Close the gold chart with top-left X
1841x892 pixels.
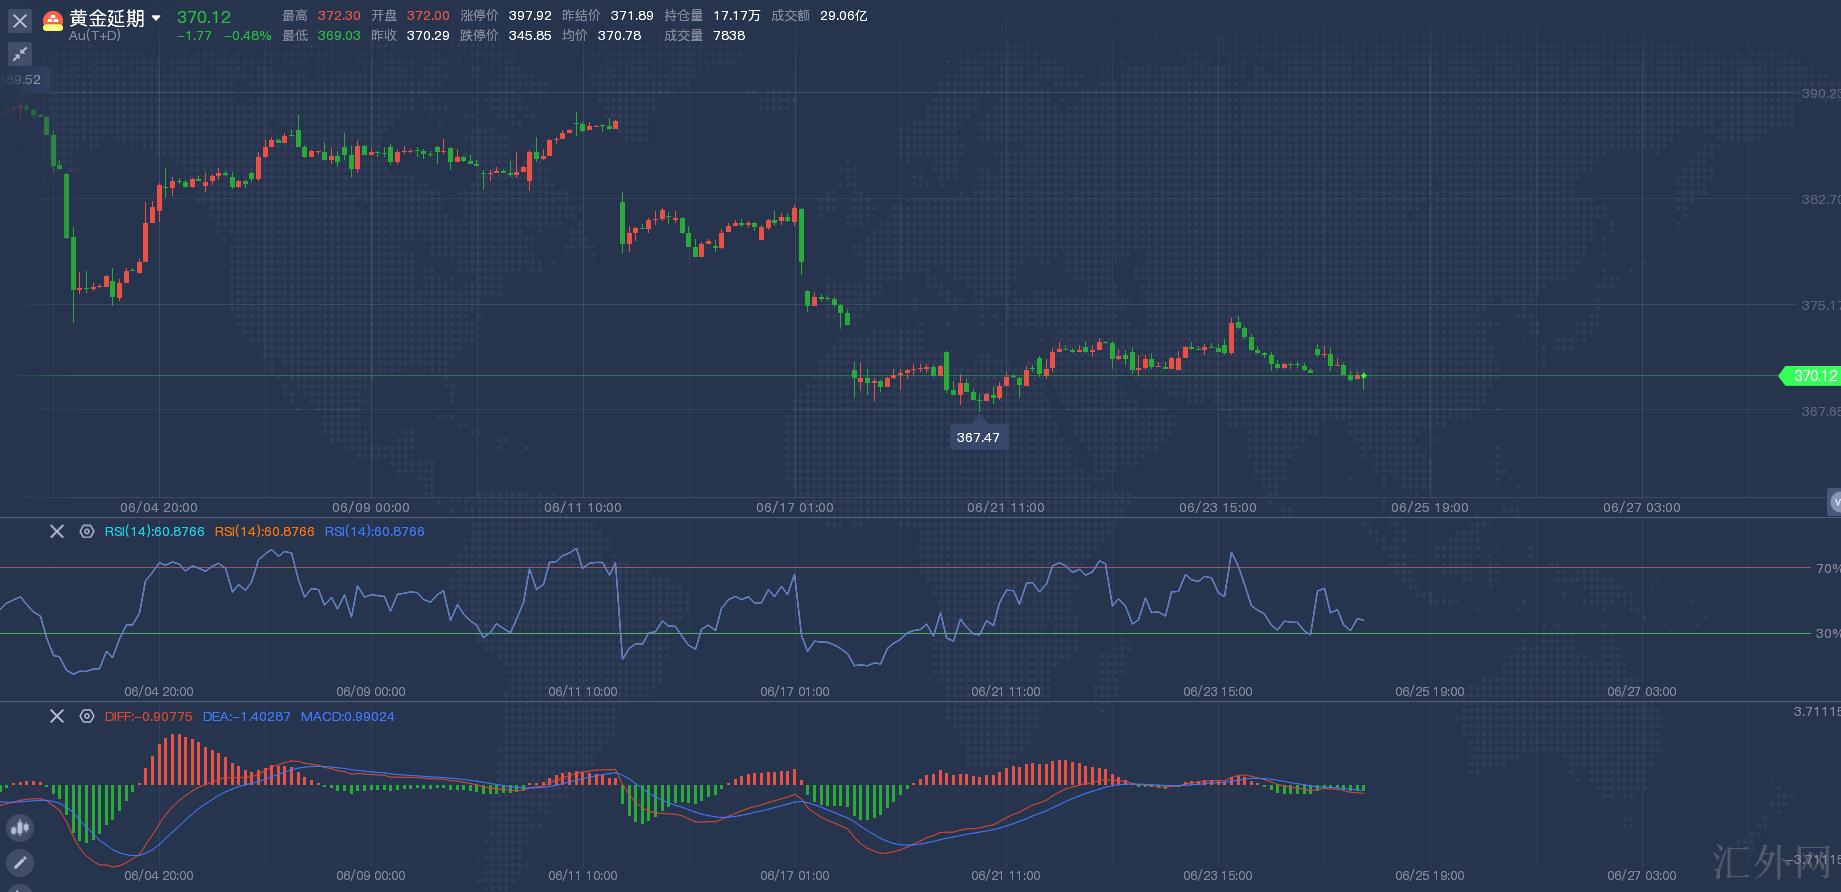(20, 21)
